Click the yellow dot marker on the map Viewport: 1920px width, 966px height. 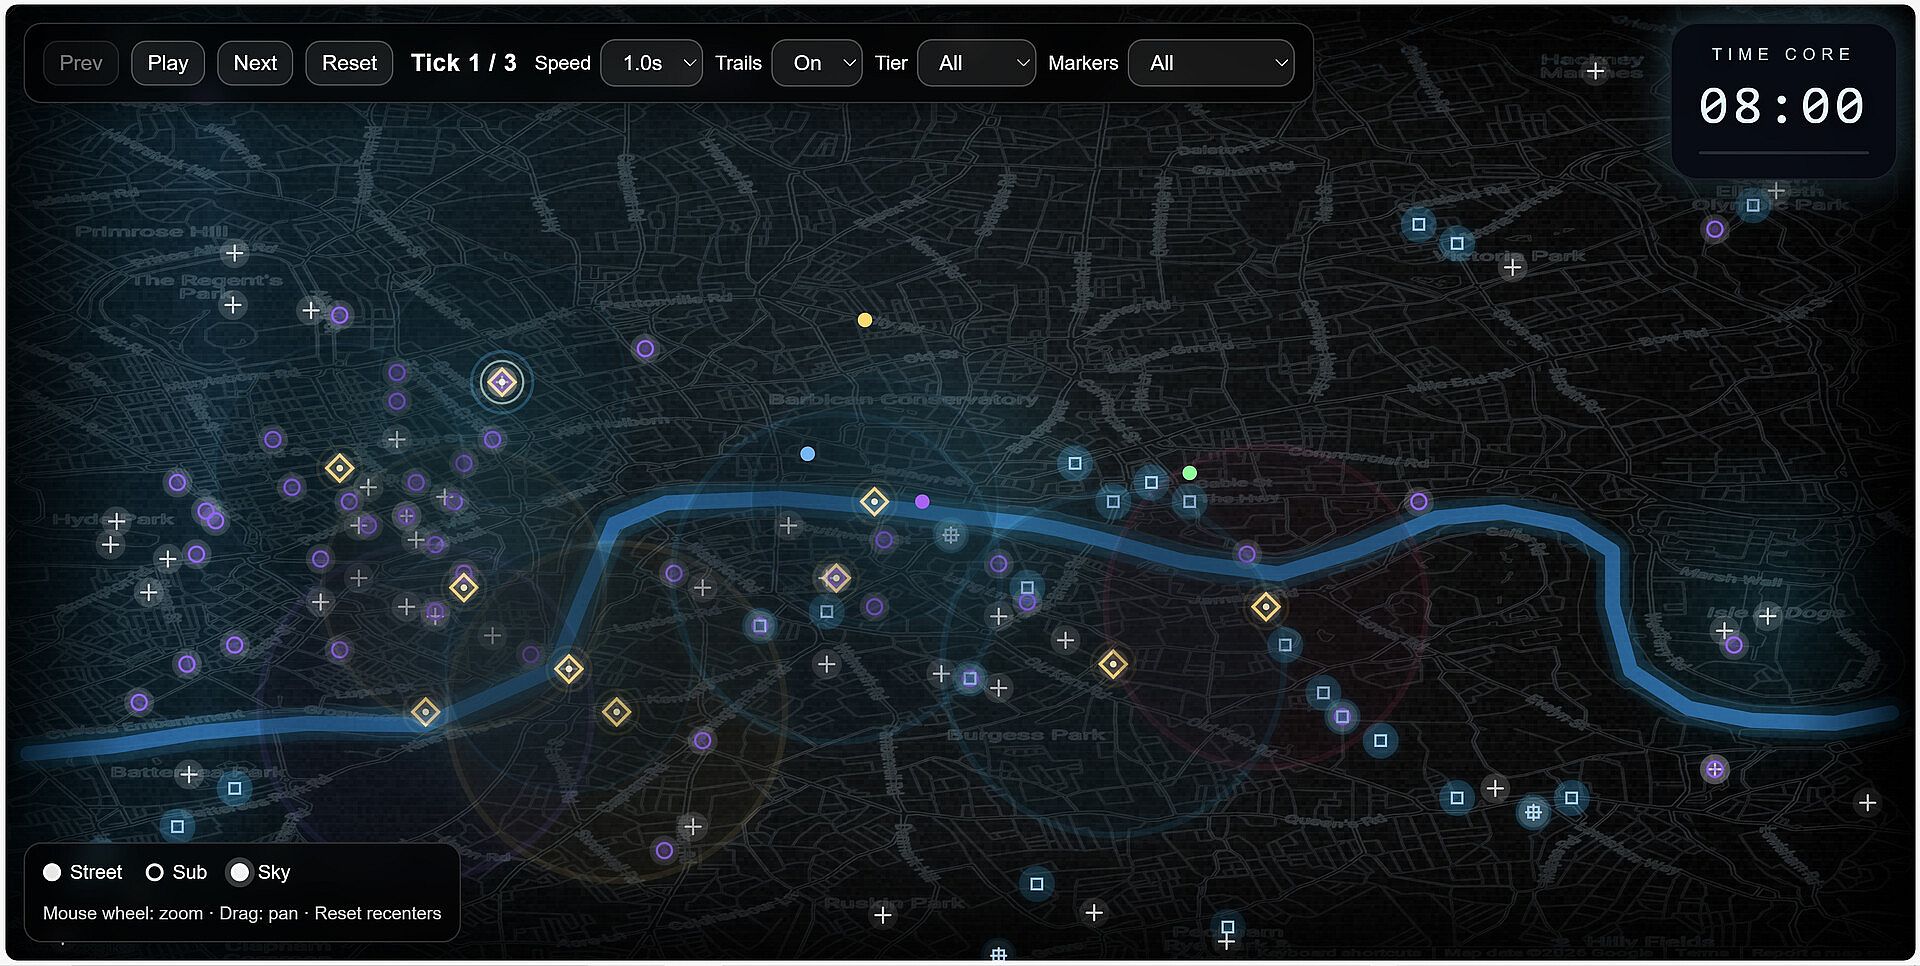865,320
